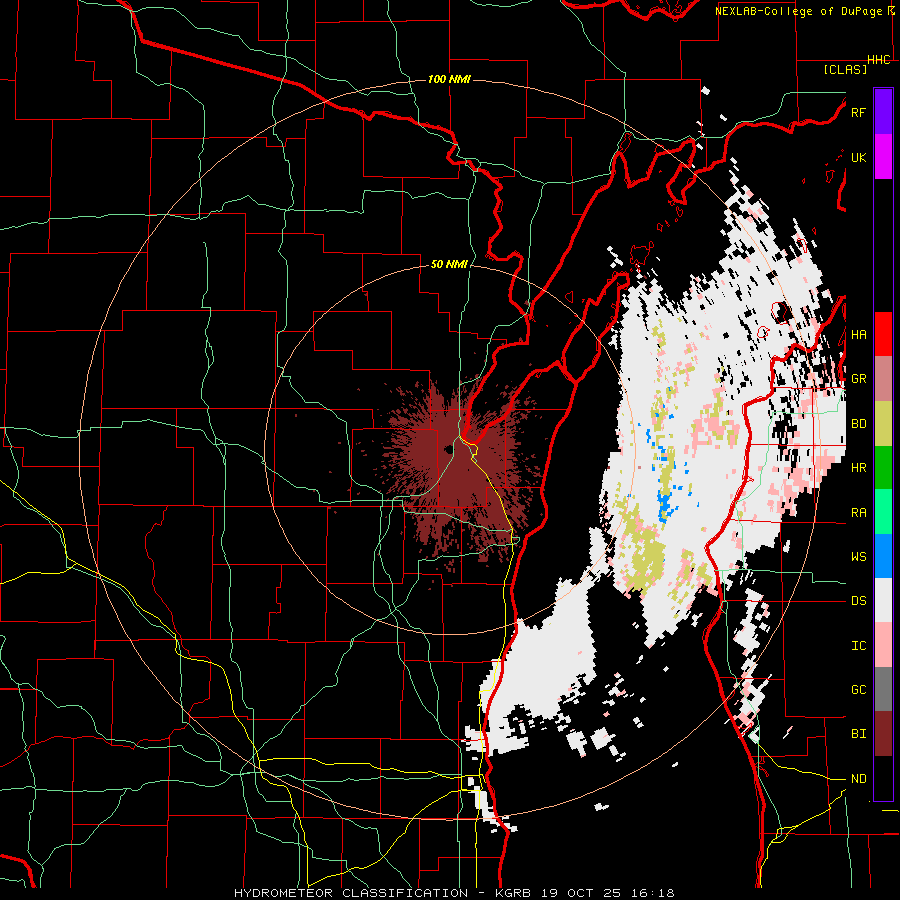
Task: Click the RF legend label
Action: [858, 112]
